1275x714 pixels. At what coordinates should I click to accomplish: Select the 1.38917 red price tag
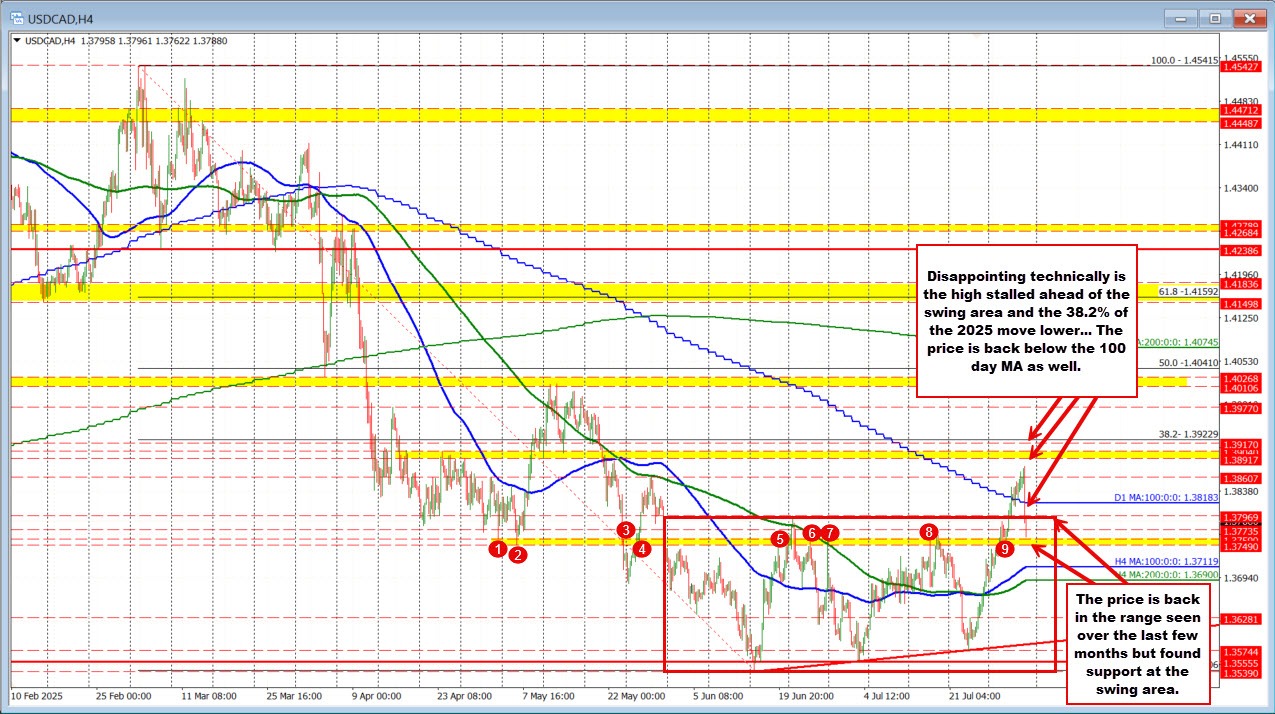tap(1243, 461)
